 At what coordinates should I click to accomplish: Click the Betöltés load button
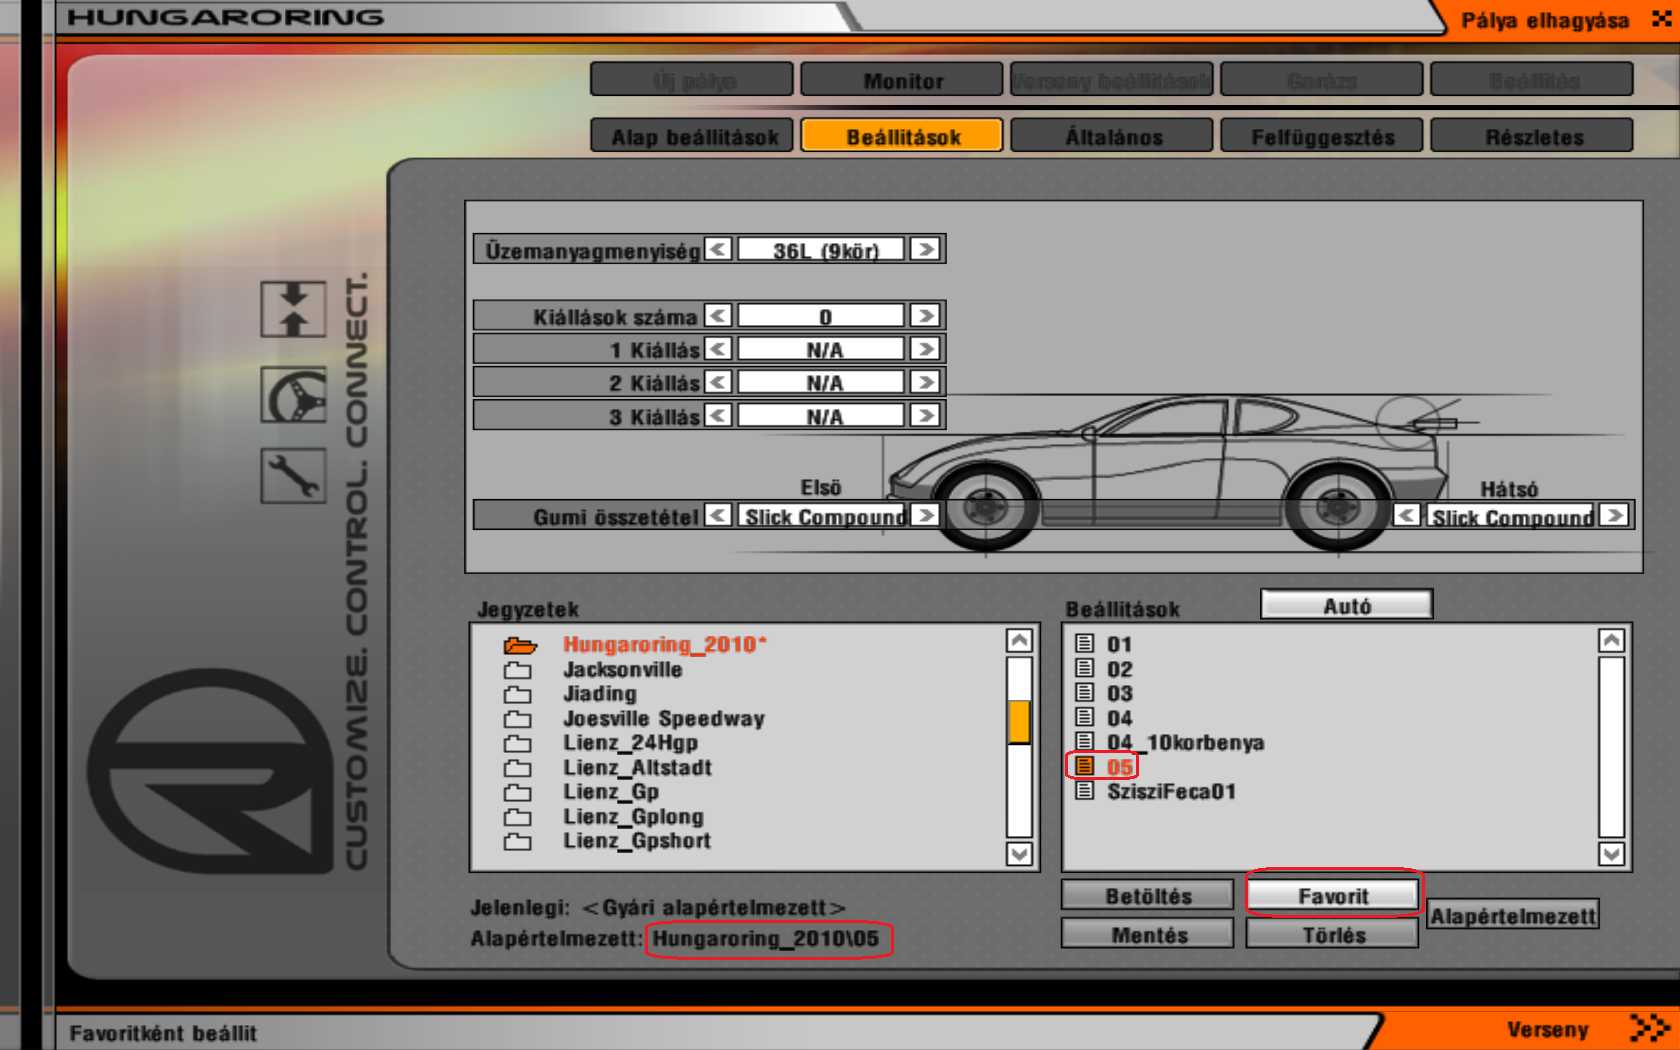[x=1148, y=895]
